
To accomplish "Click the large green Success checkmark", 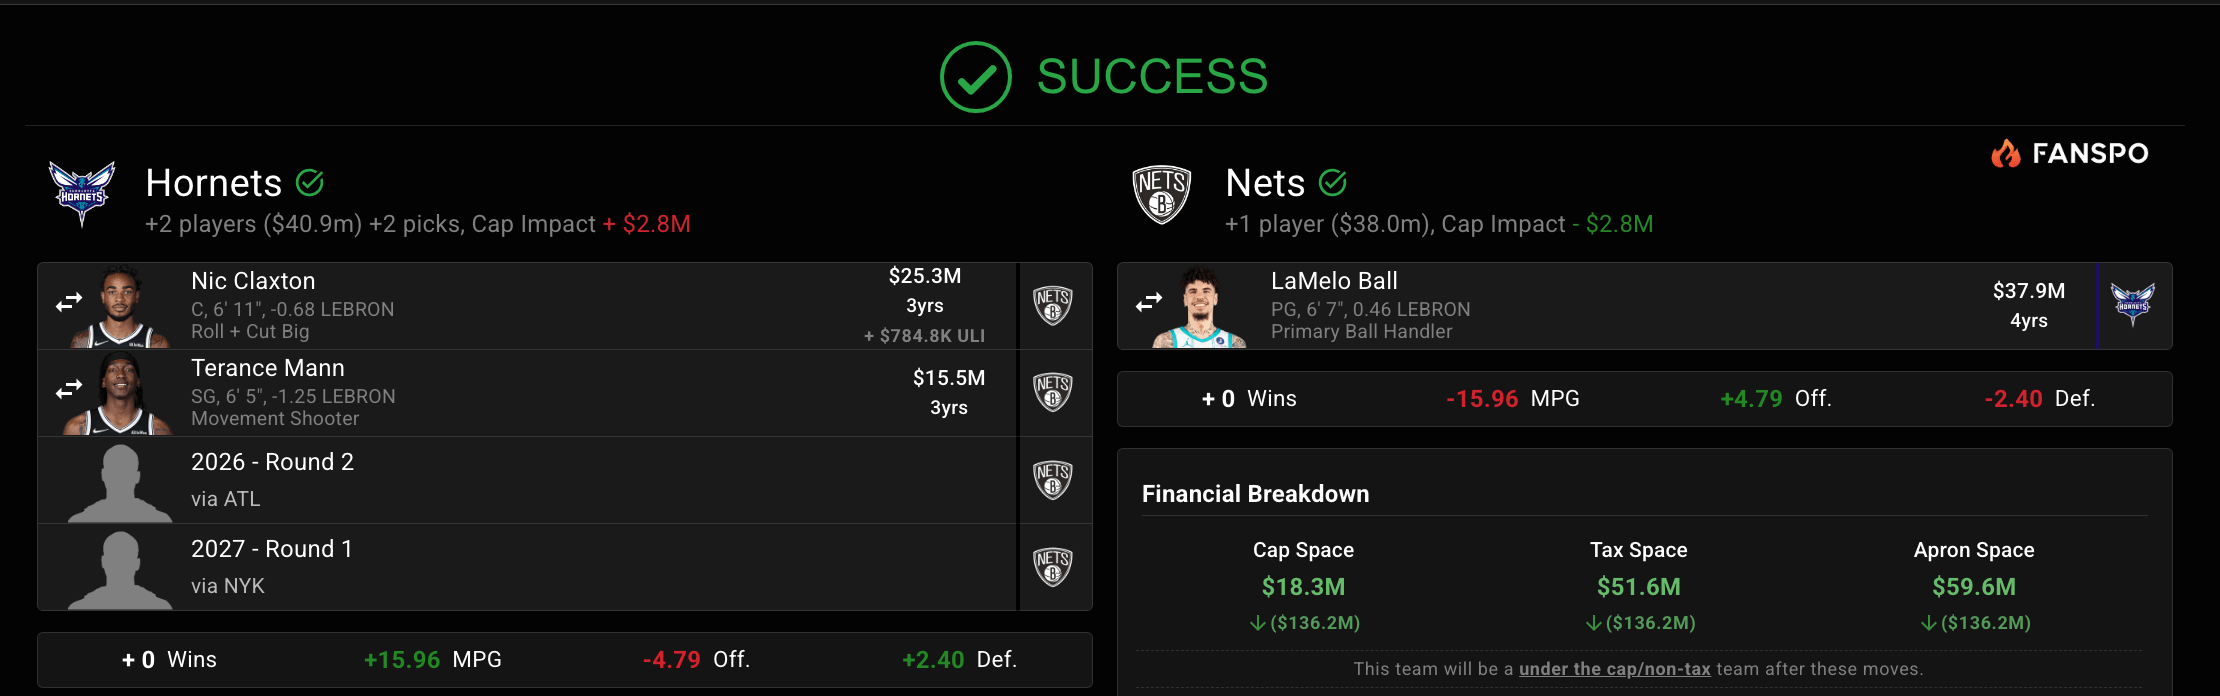I will point(976,77).
